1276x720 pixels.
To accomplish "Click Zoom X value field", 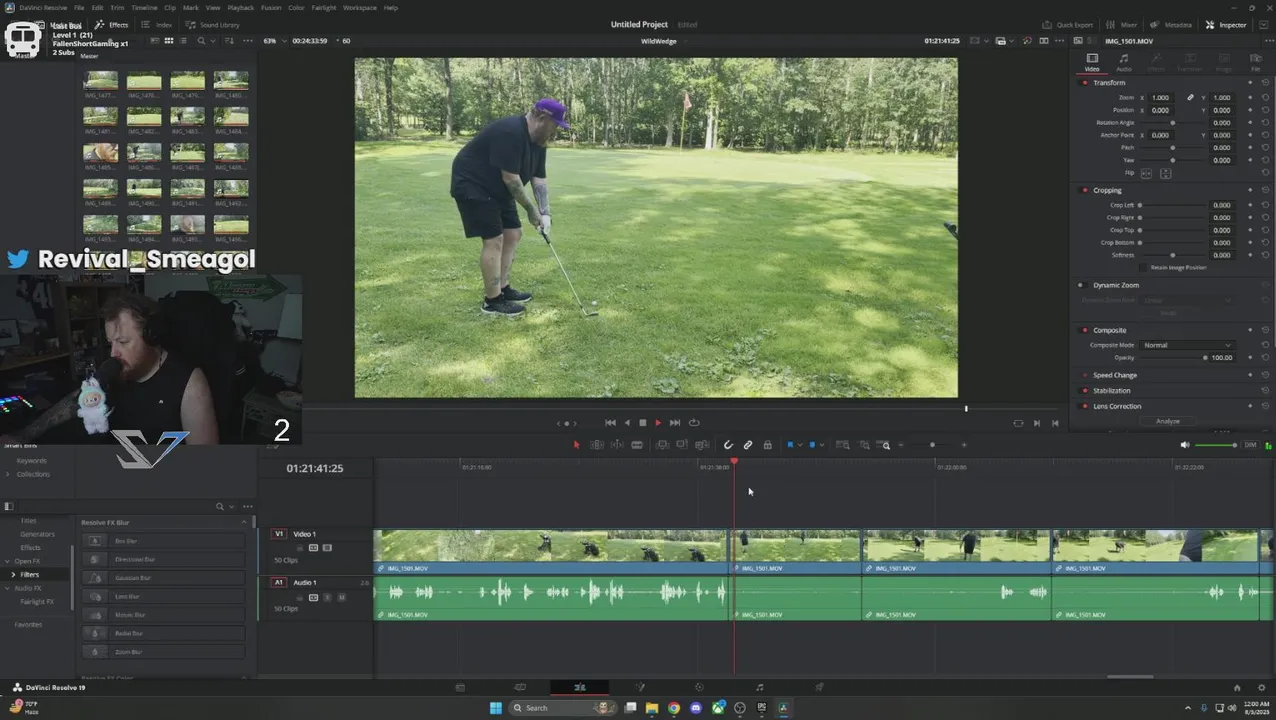I will tap(1160, 98).
